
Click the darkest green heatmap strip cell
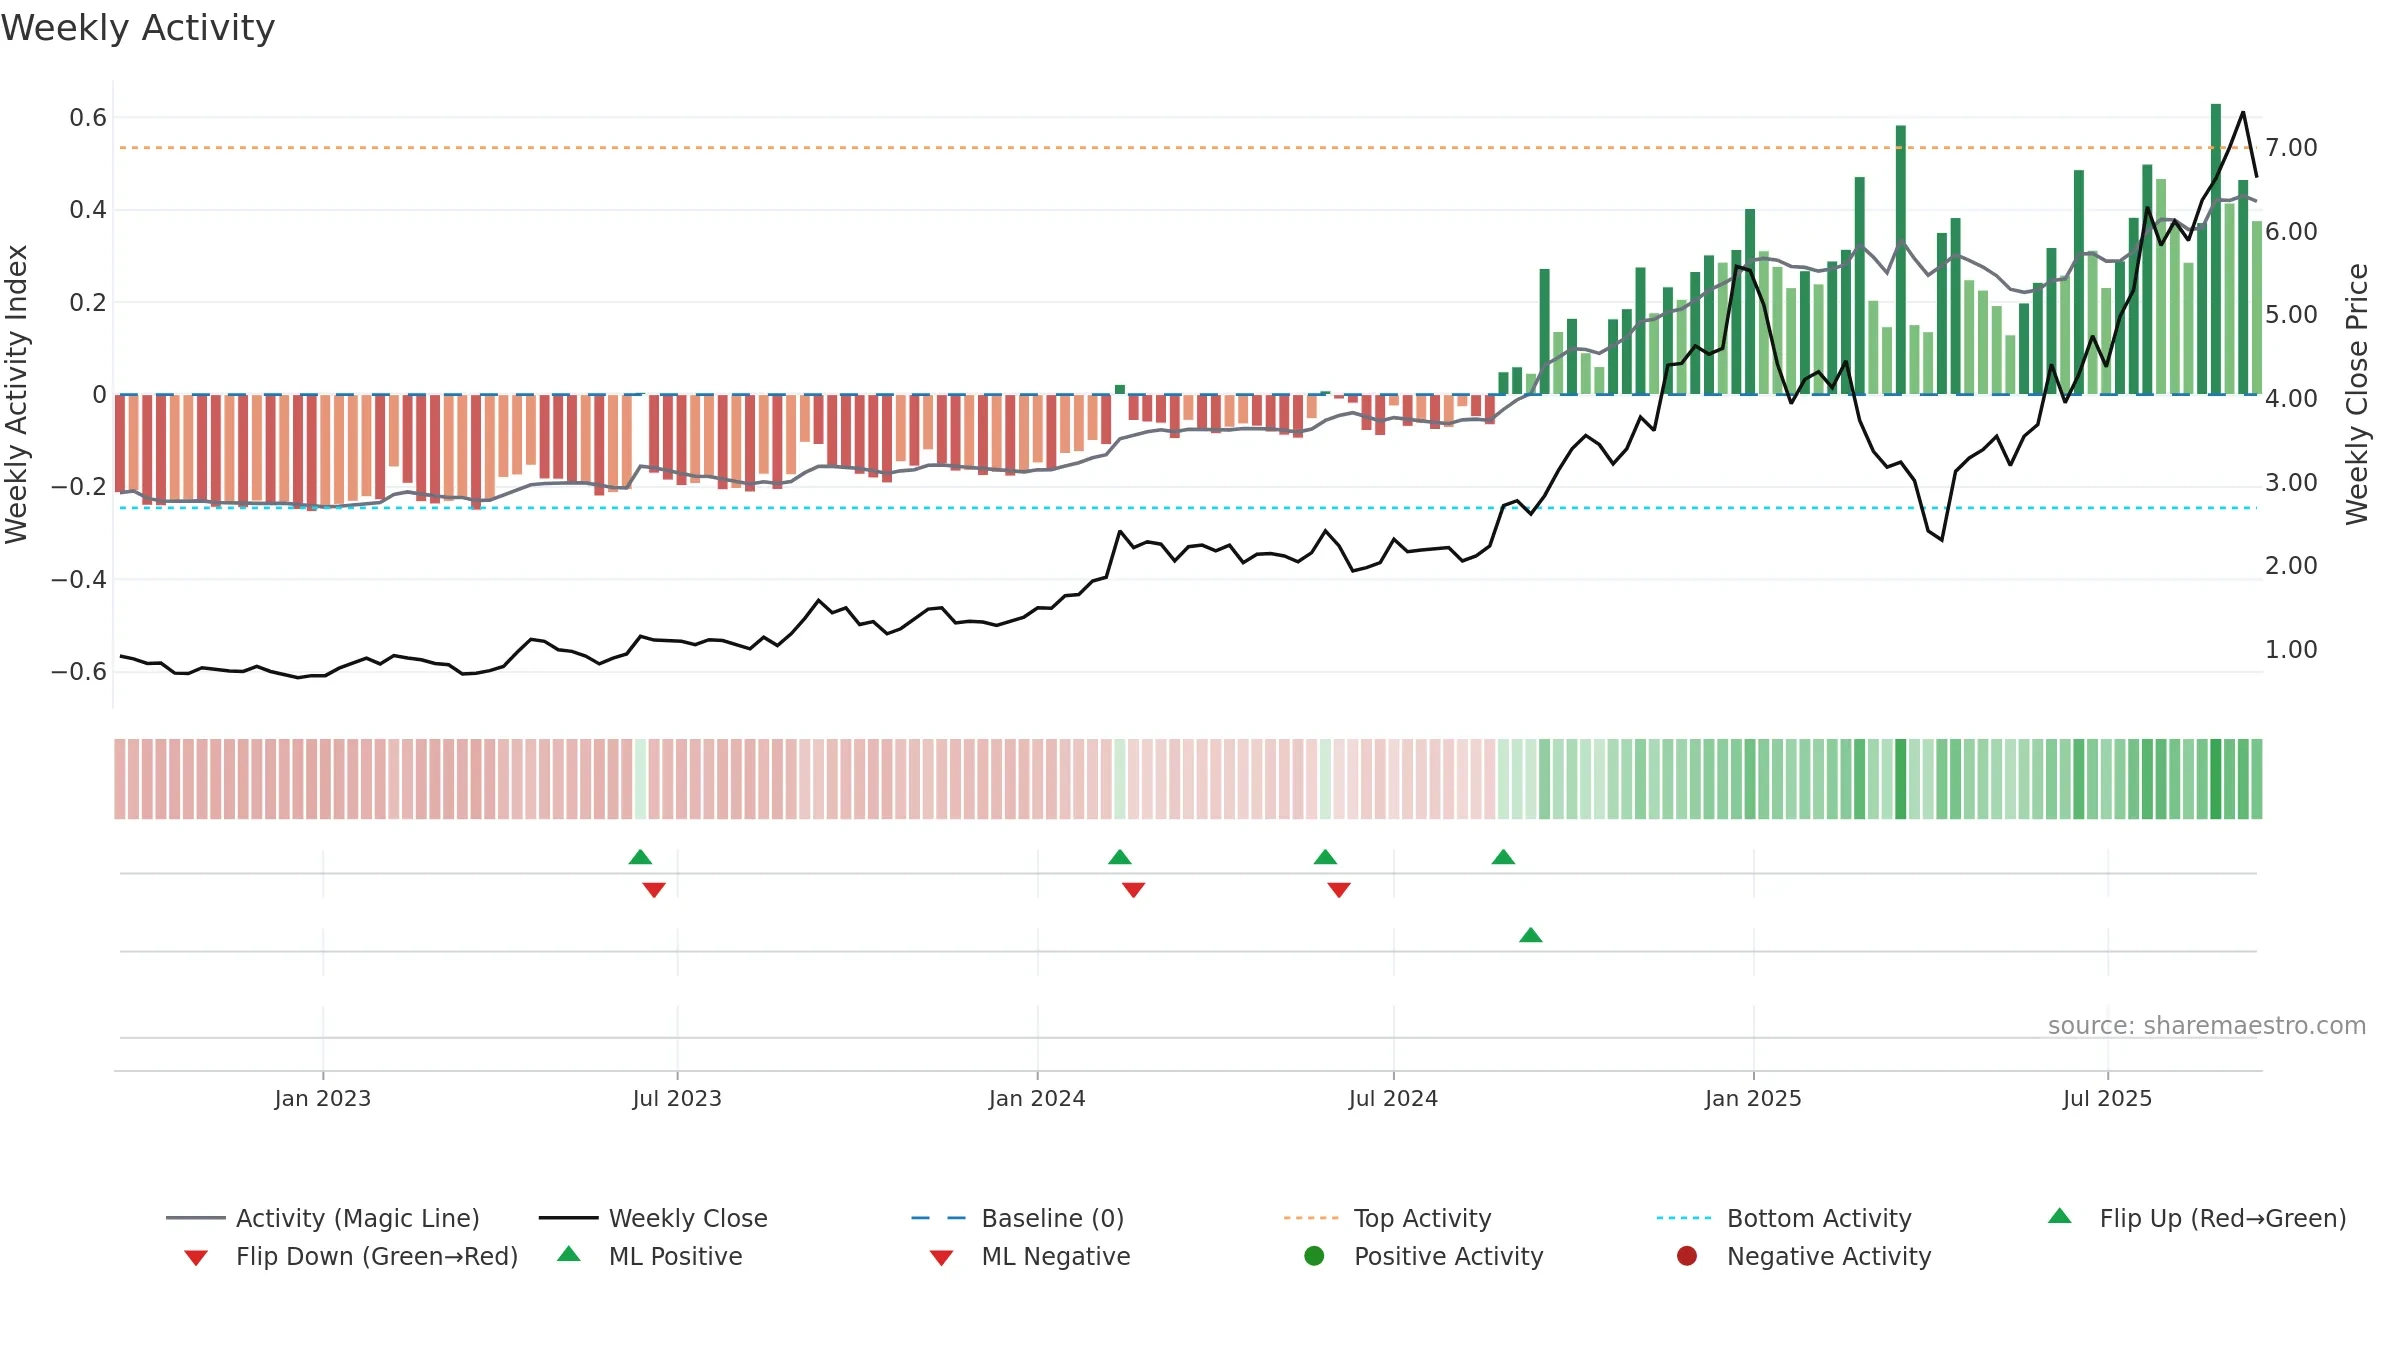click(2216, 779)
